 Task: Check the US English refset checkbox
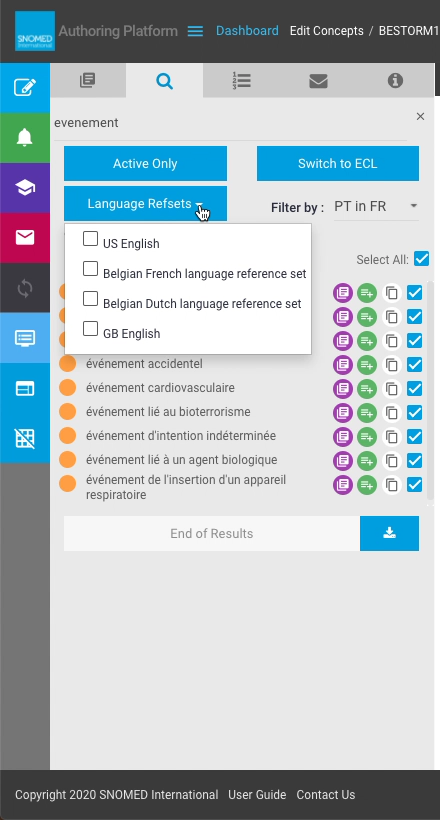pos(91,239)
